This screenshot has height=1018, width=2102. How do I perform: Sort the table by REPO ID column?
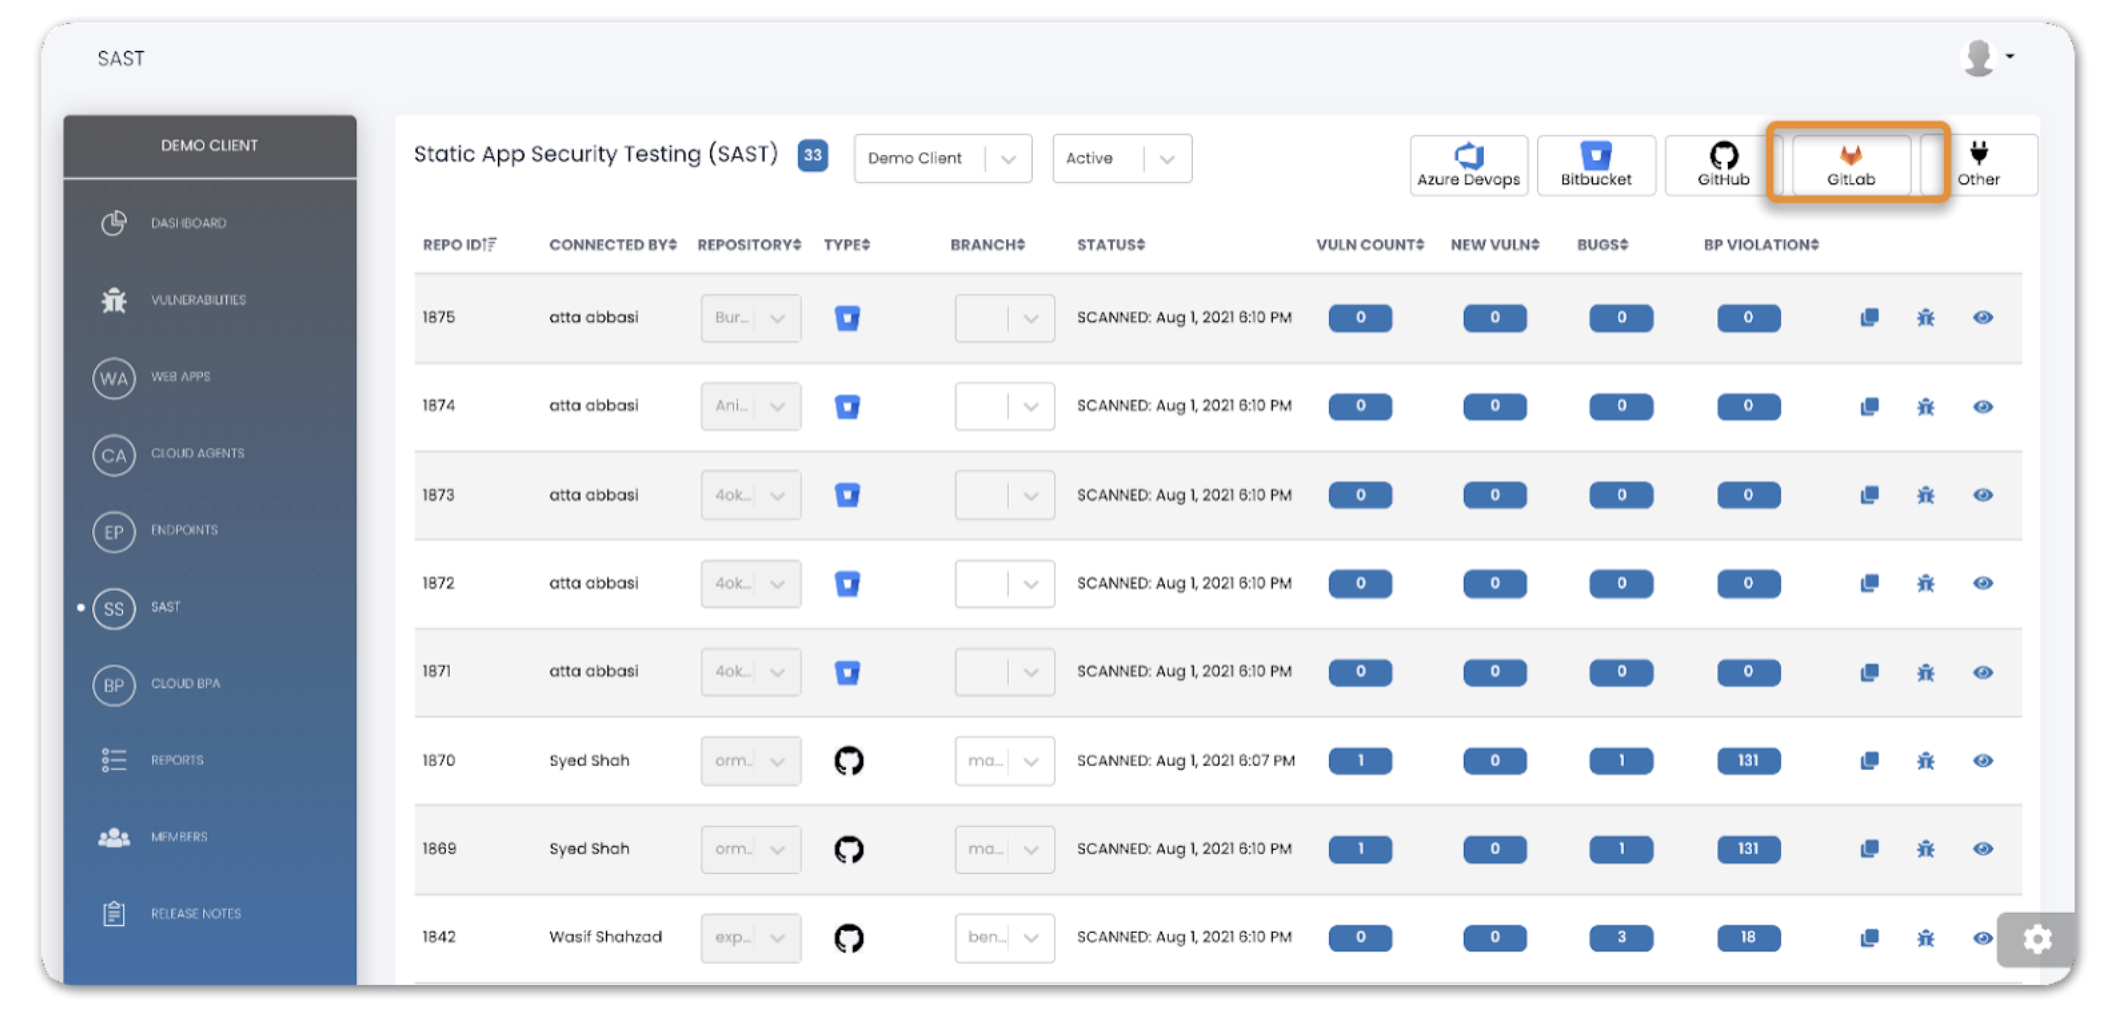459,244
